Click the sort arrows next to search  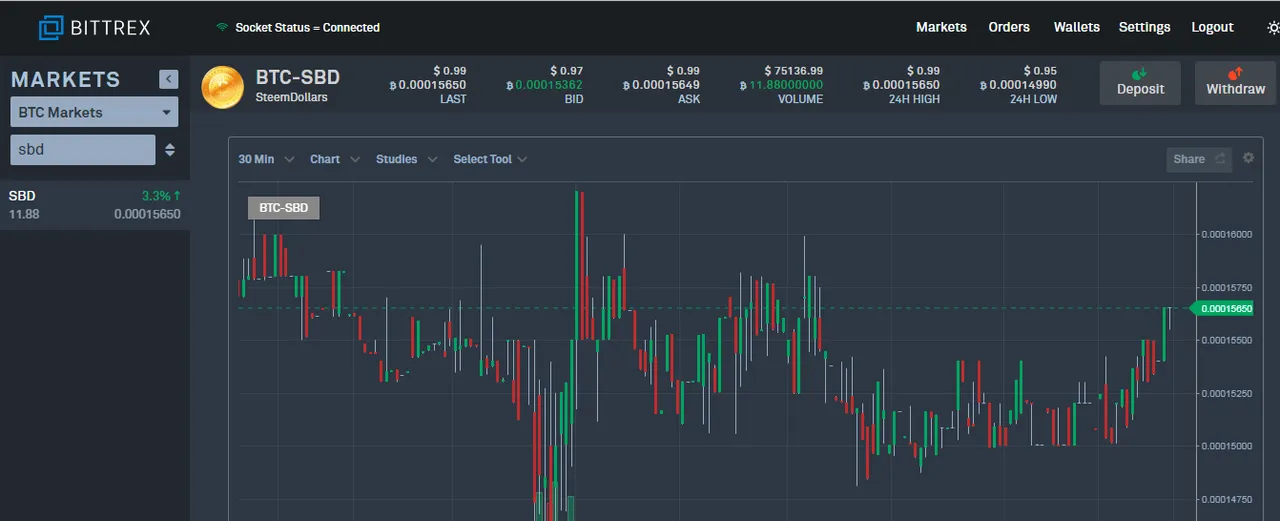[x=170, y=150]
